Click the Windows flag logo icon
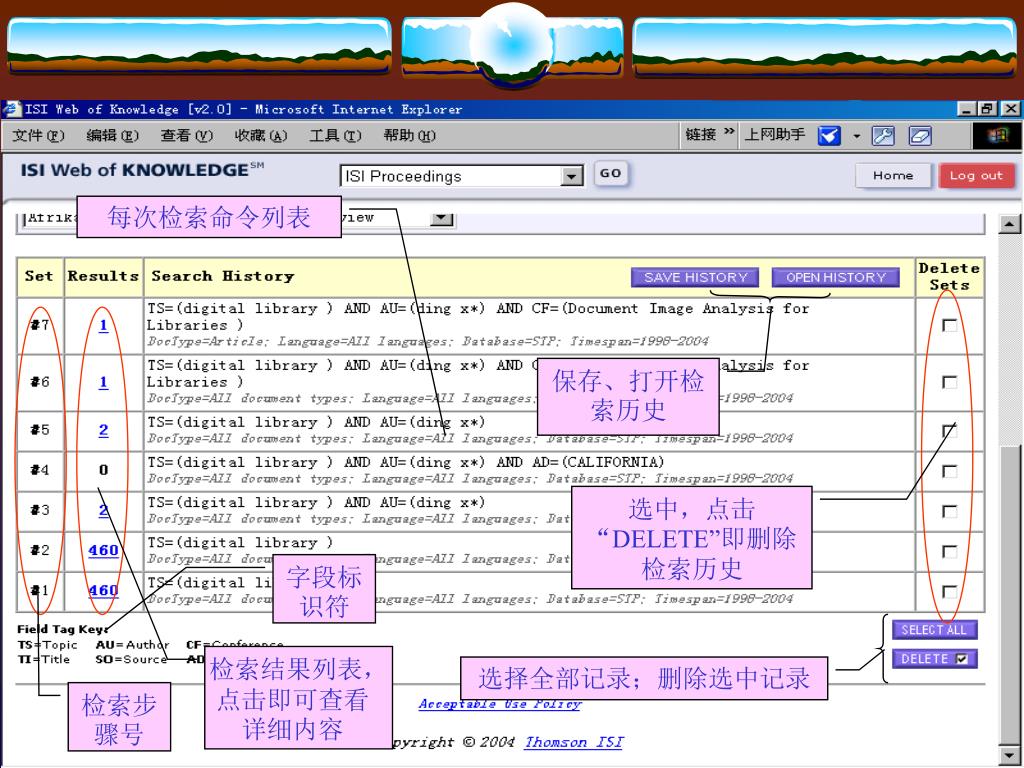Viewport: 1024px width, 768px height. [x=997, y=136]
